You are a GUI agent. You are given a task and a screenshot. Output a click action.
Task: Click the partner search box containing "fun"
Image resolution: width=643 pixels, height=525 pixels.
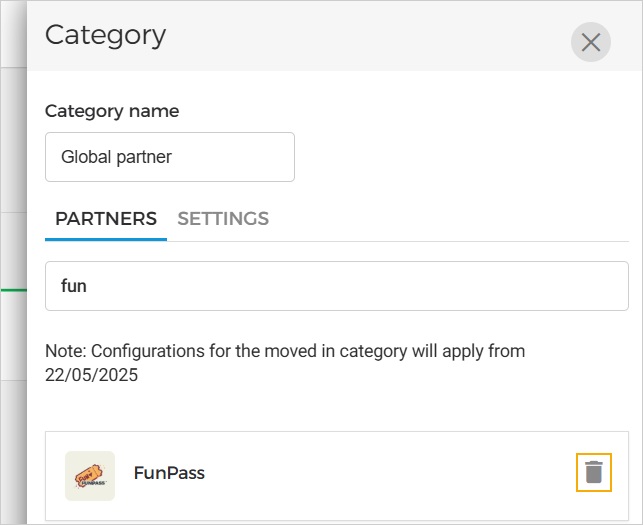[x=336, y=286]
